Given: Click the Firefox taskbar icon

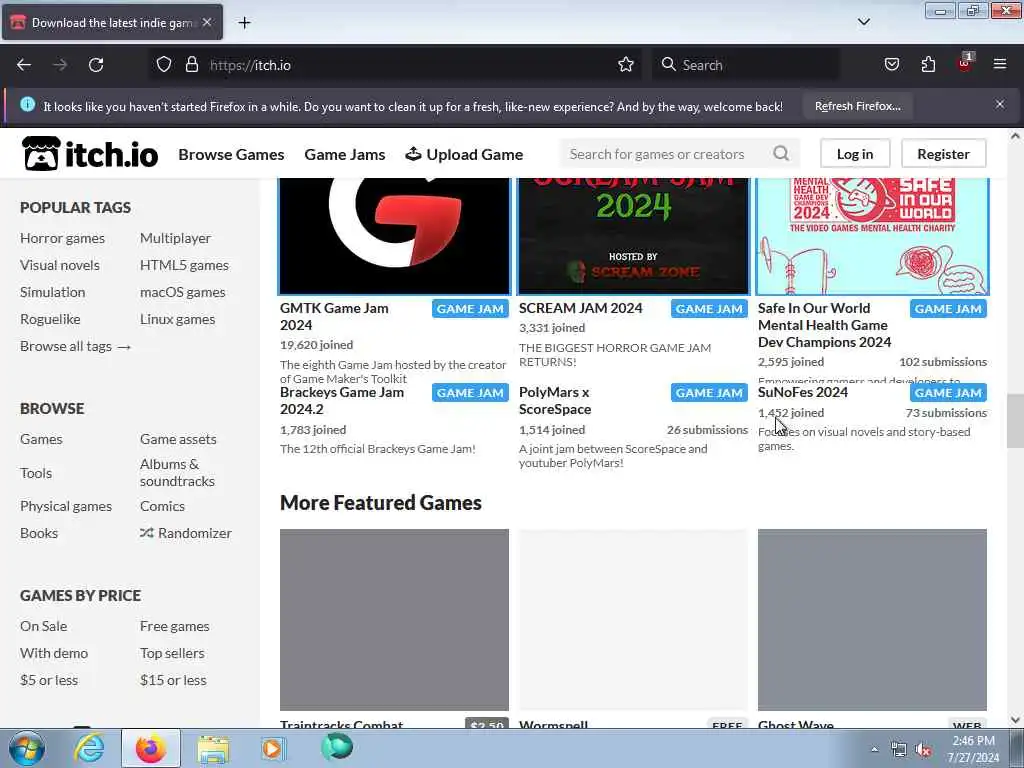Looking at the screenshot, I should [151, 748].
